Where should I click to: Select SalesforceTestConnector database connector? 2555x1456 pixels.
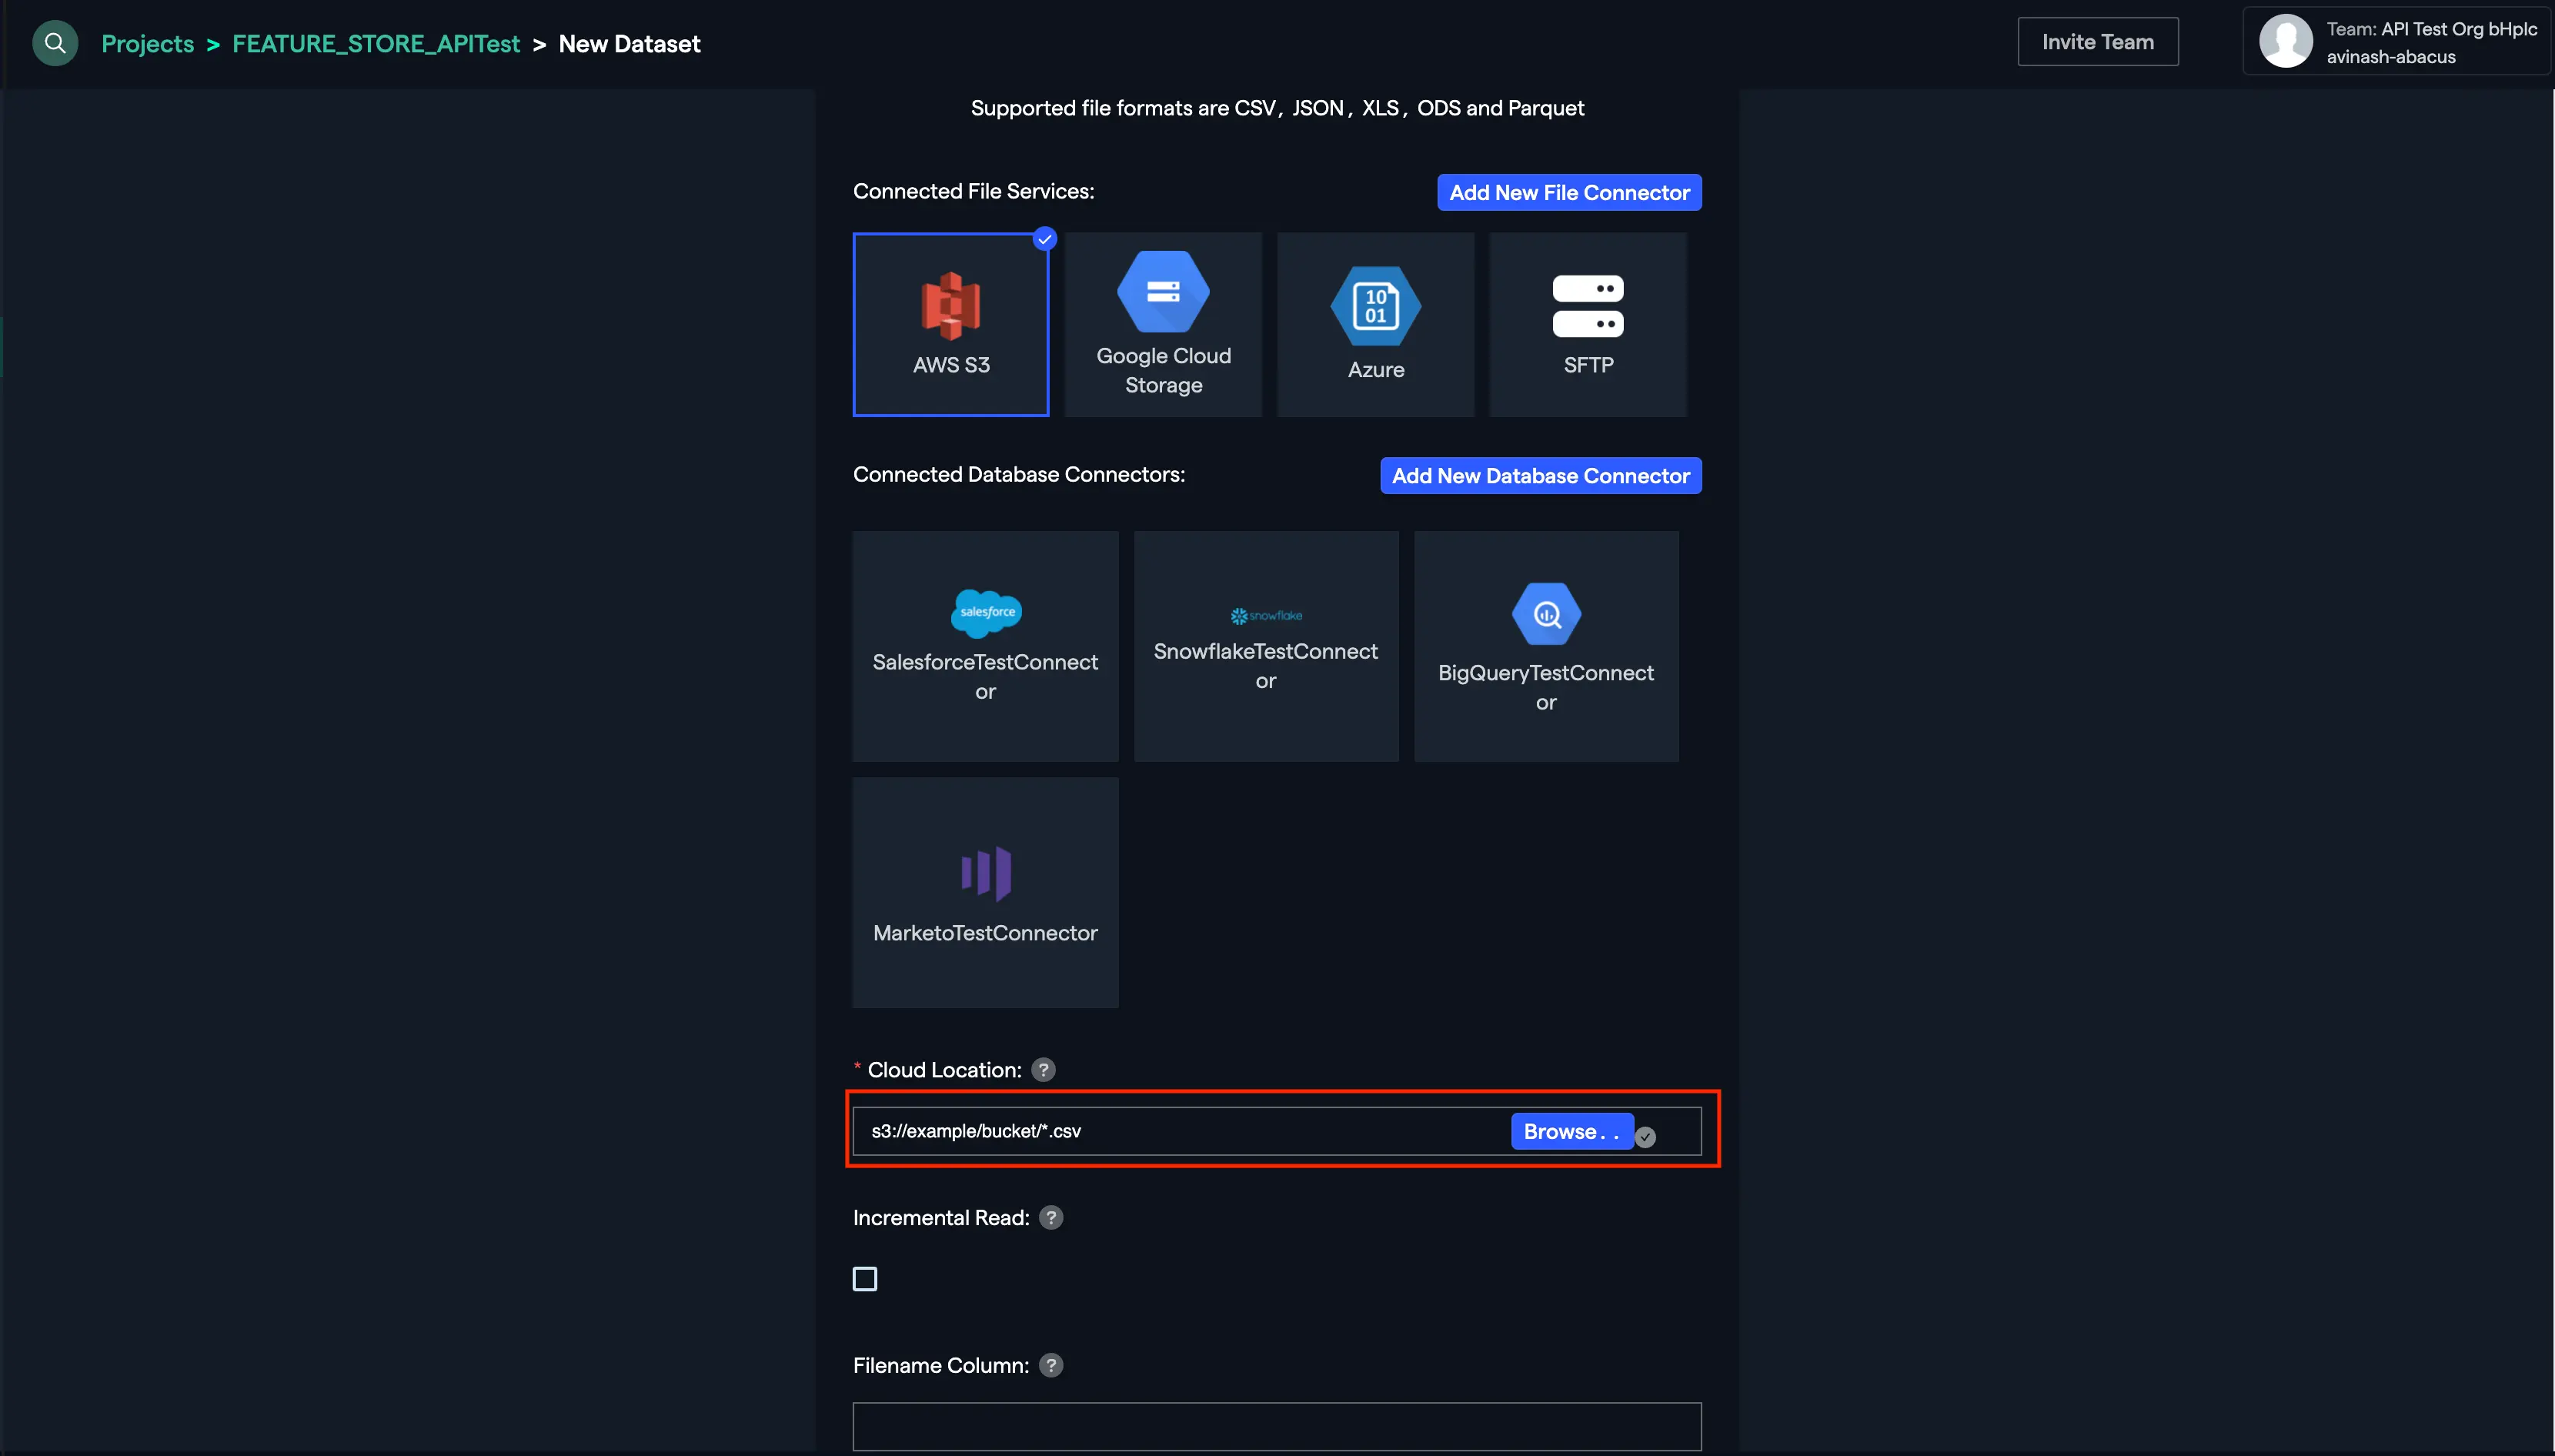[985, 646]
